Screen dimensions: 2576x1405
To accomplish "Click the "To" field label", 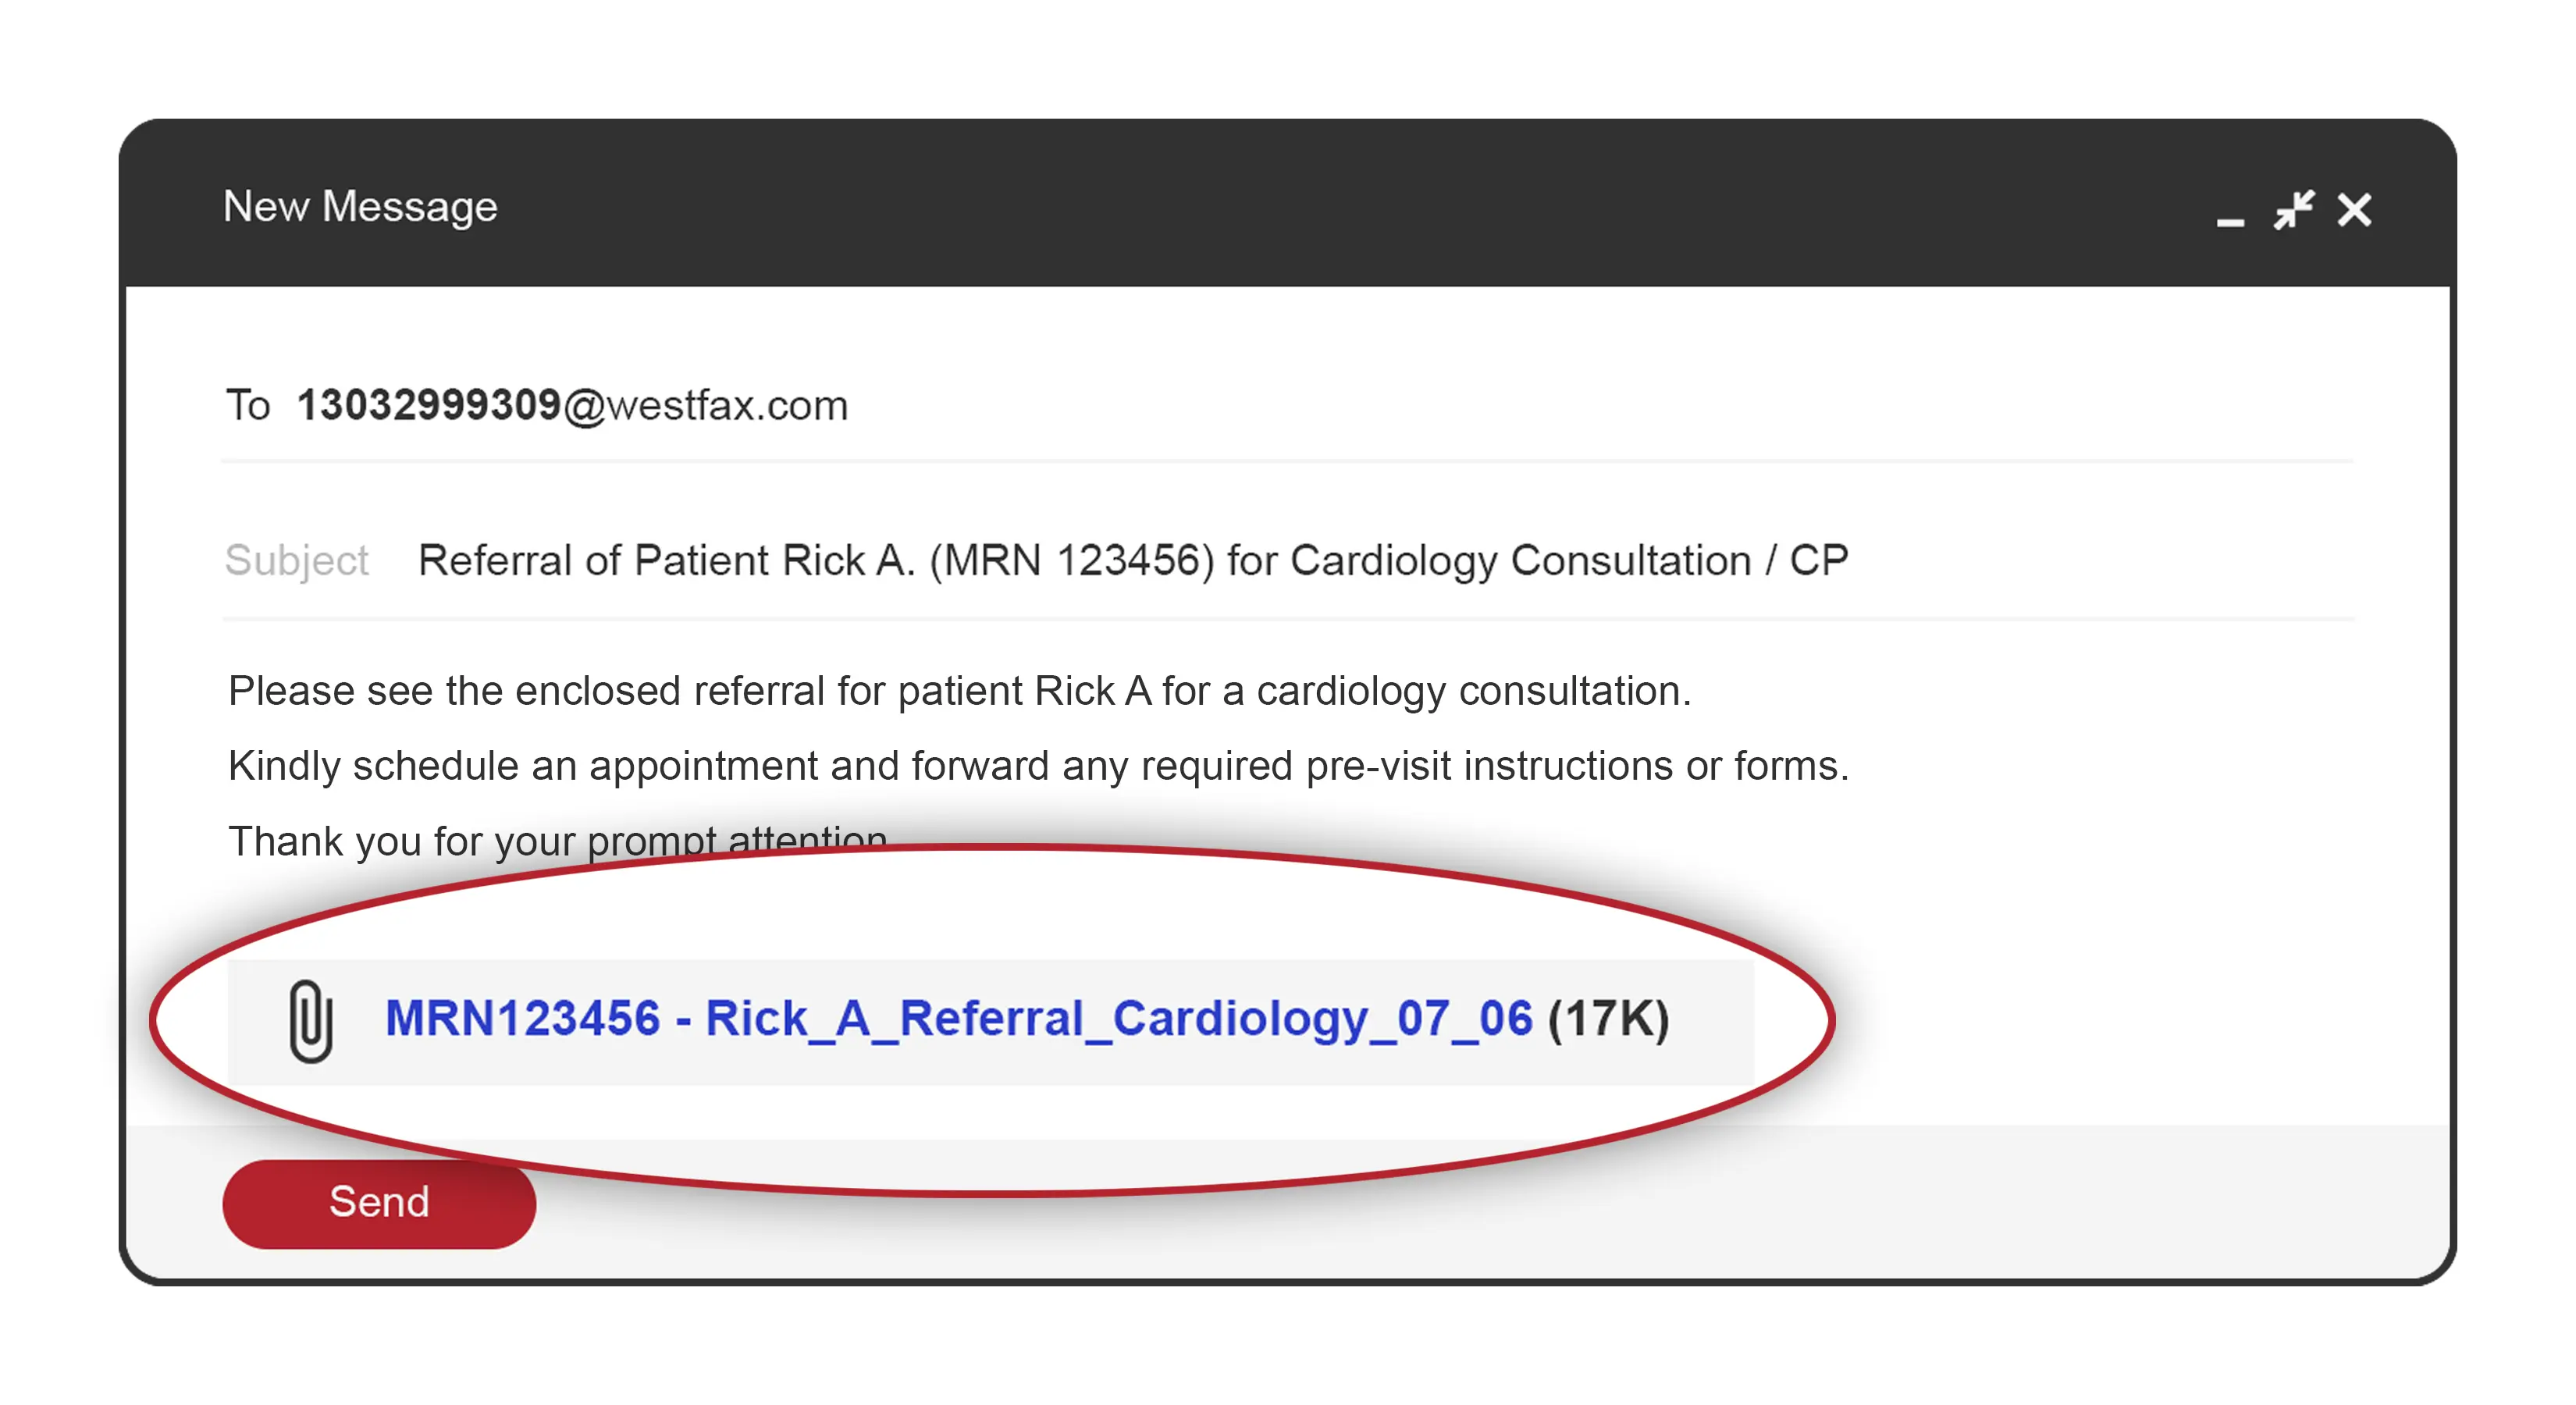I will [x=248, y=405].
